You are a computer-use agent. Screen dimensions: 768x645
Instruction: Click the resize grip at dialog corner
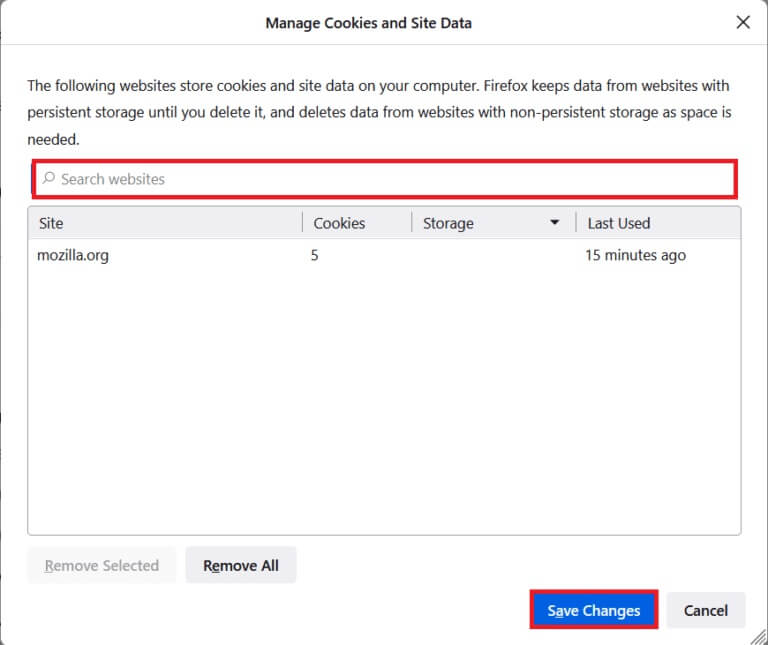pos(759,636)
